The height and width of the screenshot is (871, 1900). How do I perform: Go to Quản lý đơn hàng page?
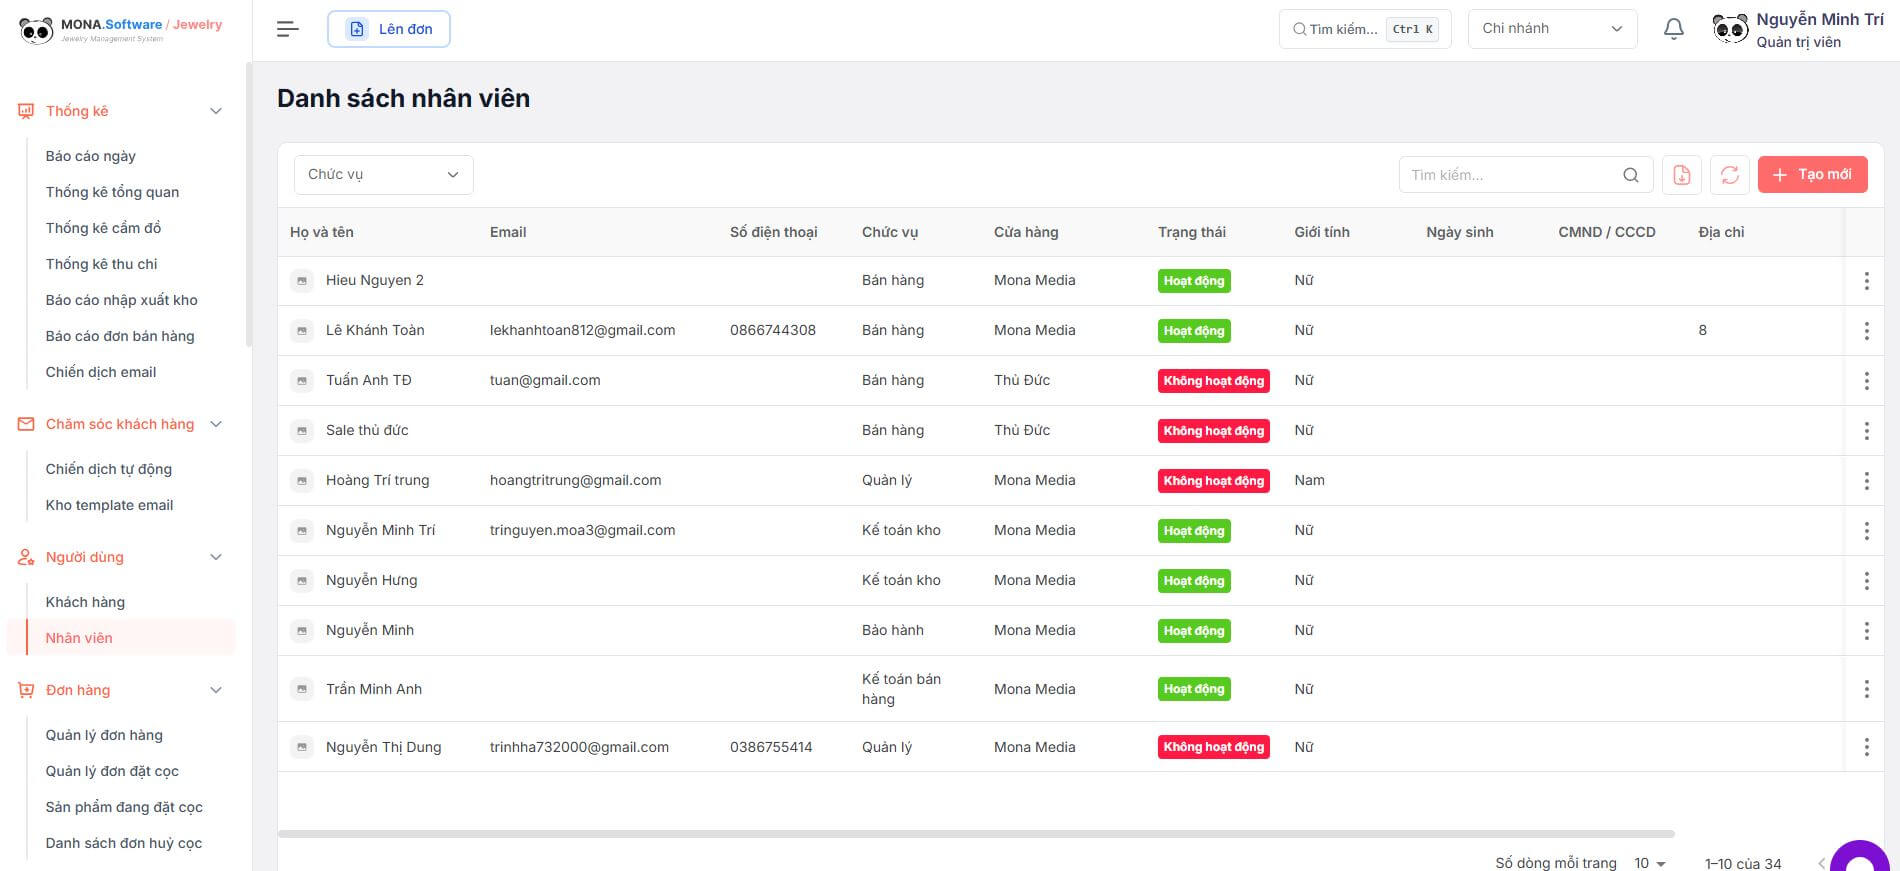click(x=104, y=735)
